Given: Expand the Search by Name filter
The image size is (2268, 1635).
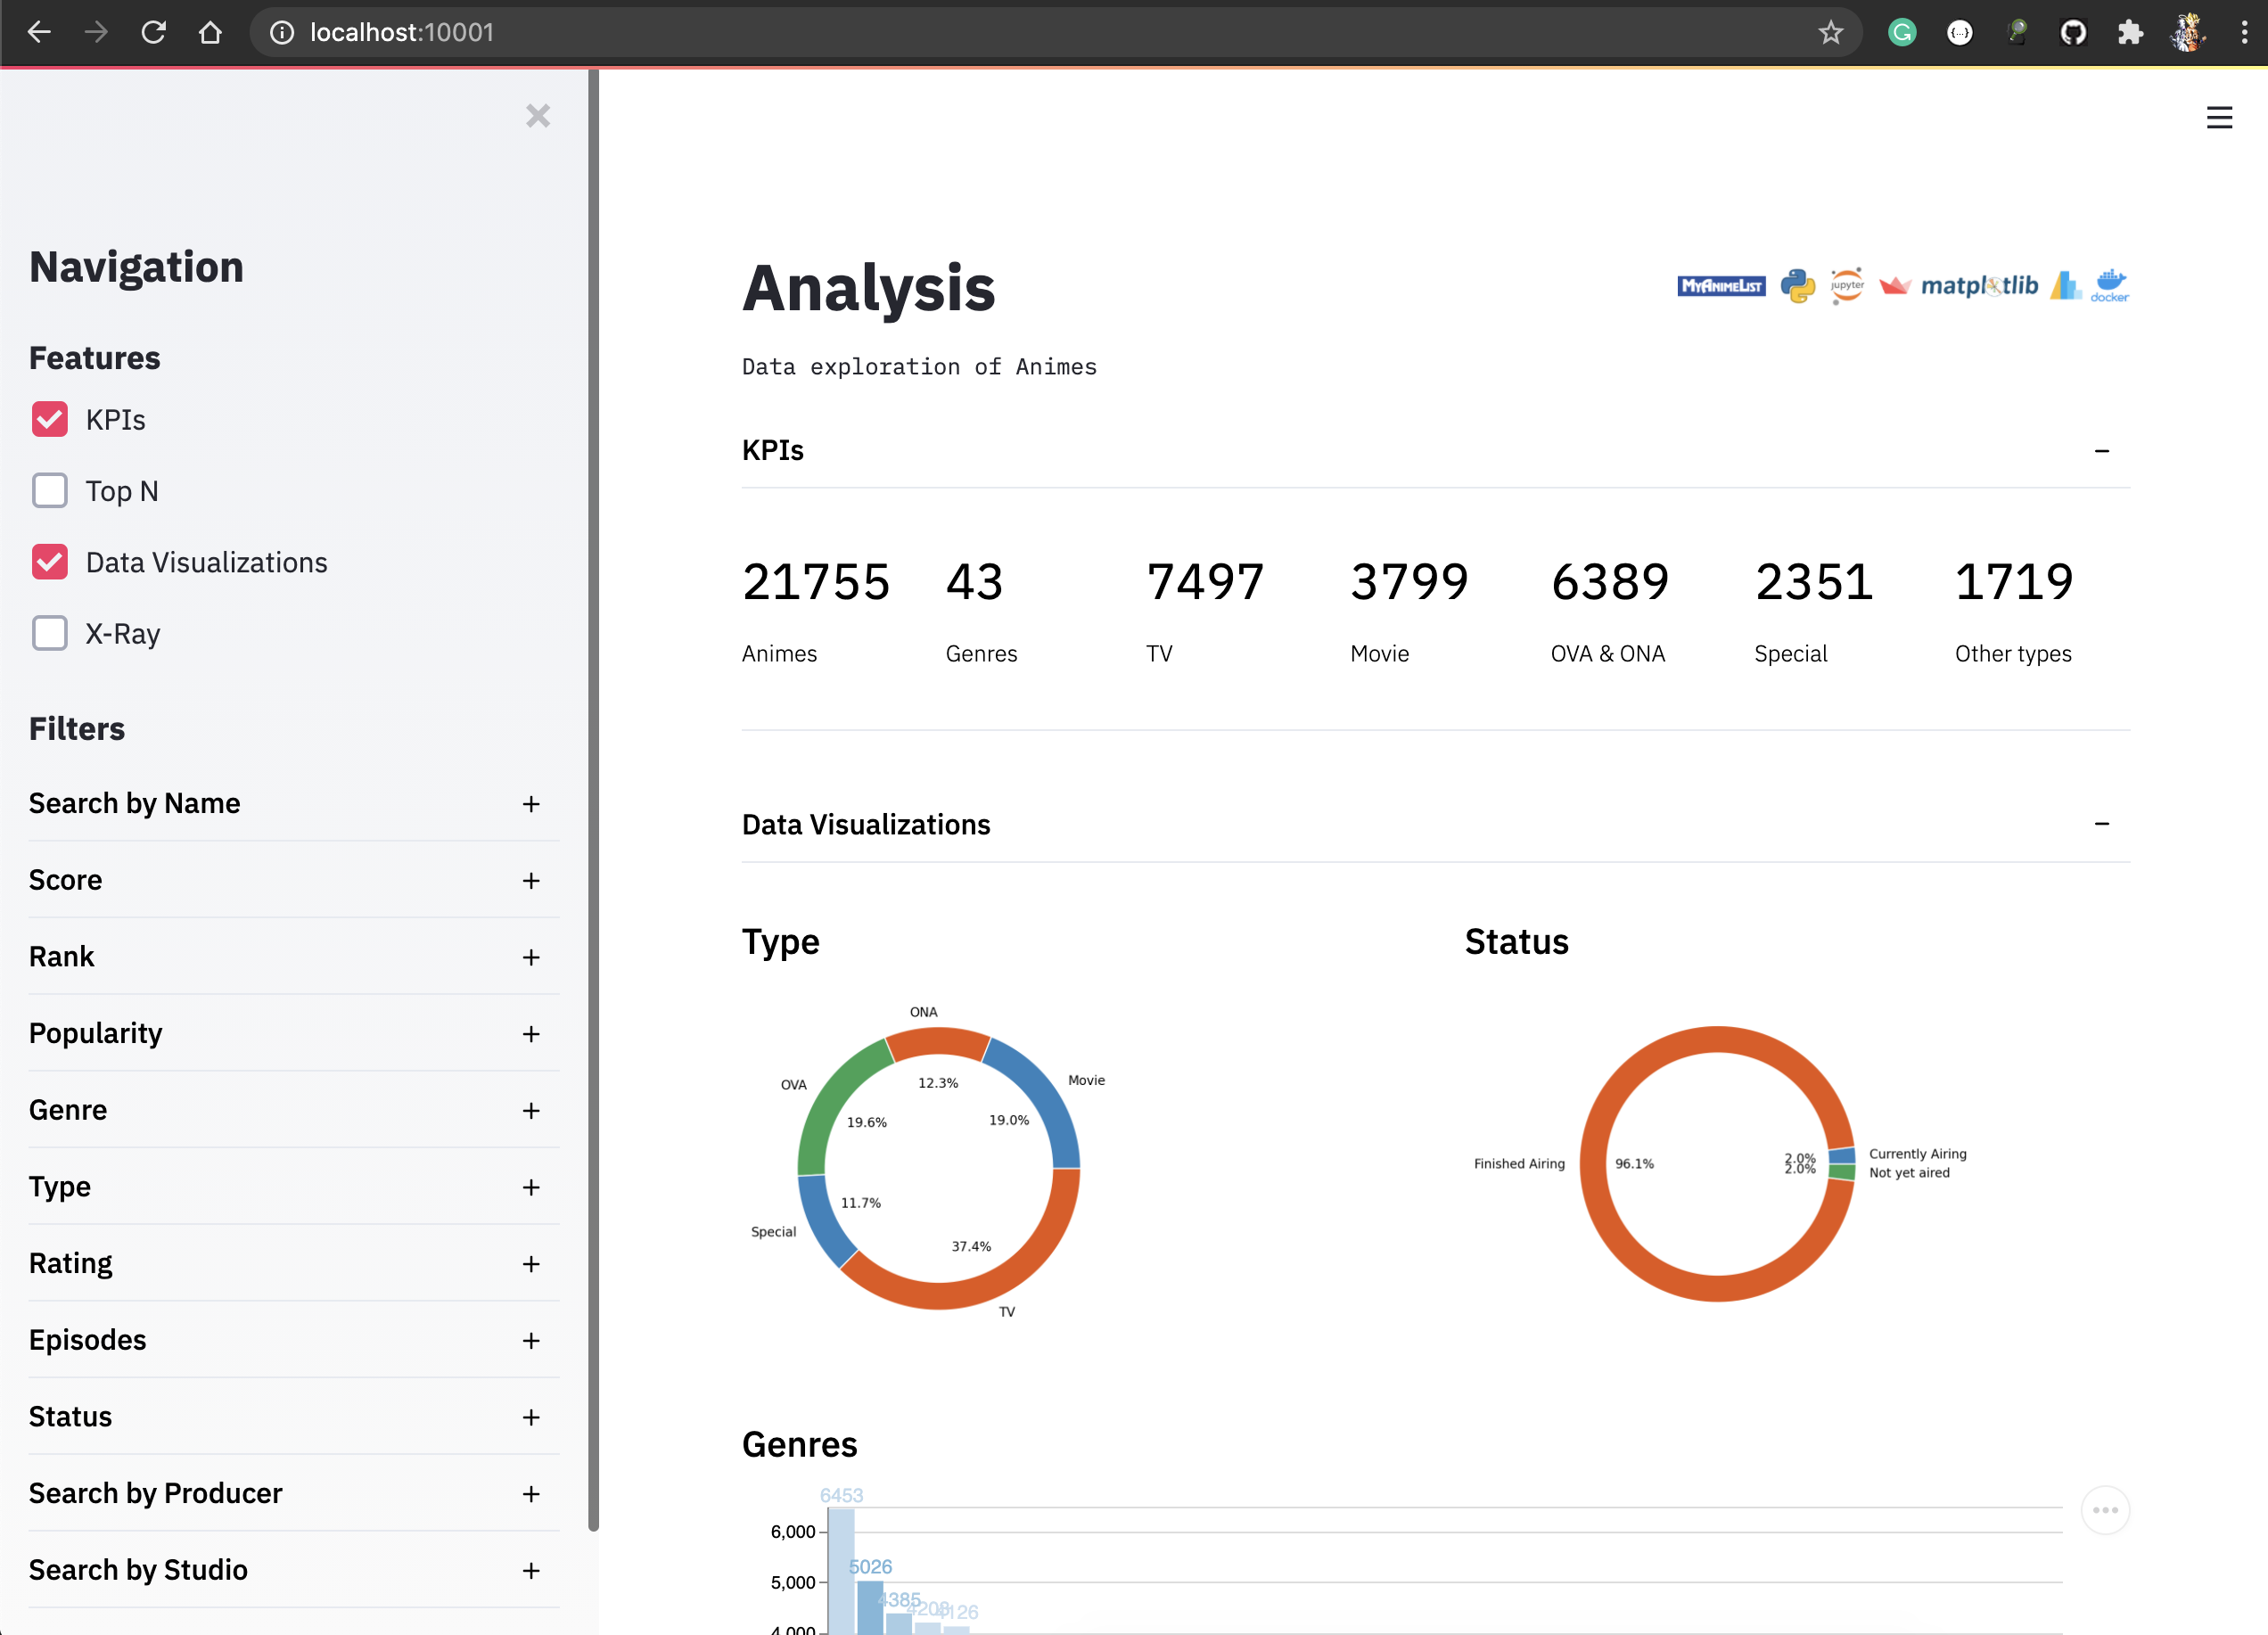Looking at the screenshot, I should (x=531, y=804).
